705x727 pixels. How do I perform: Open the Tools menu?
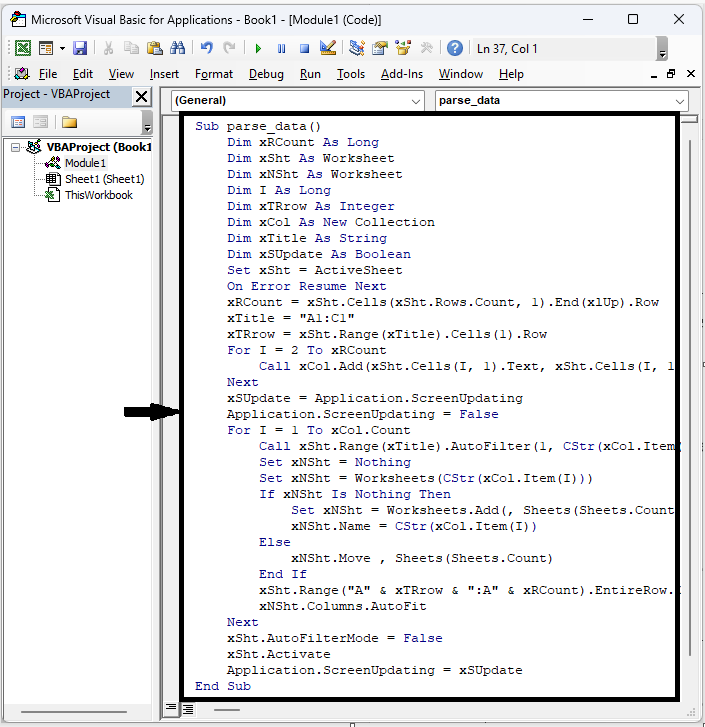coord(350,74)
